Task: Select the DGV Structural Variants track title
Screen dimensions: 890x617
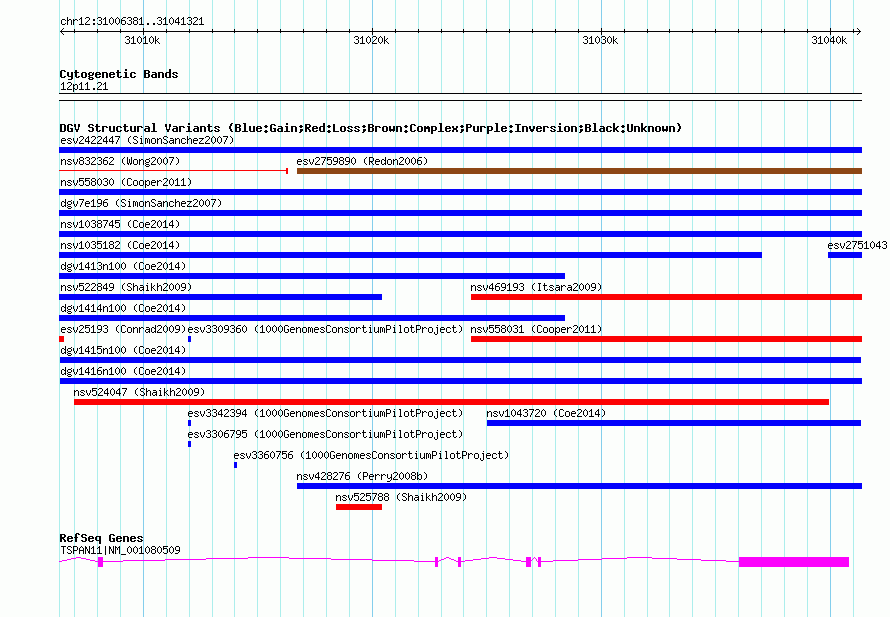Action: [x=371, y=128]
